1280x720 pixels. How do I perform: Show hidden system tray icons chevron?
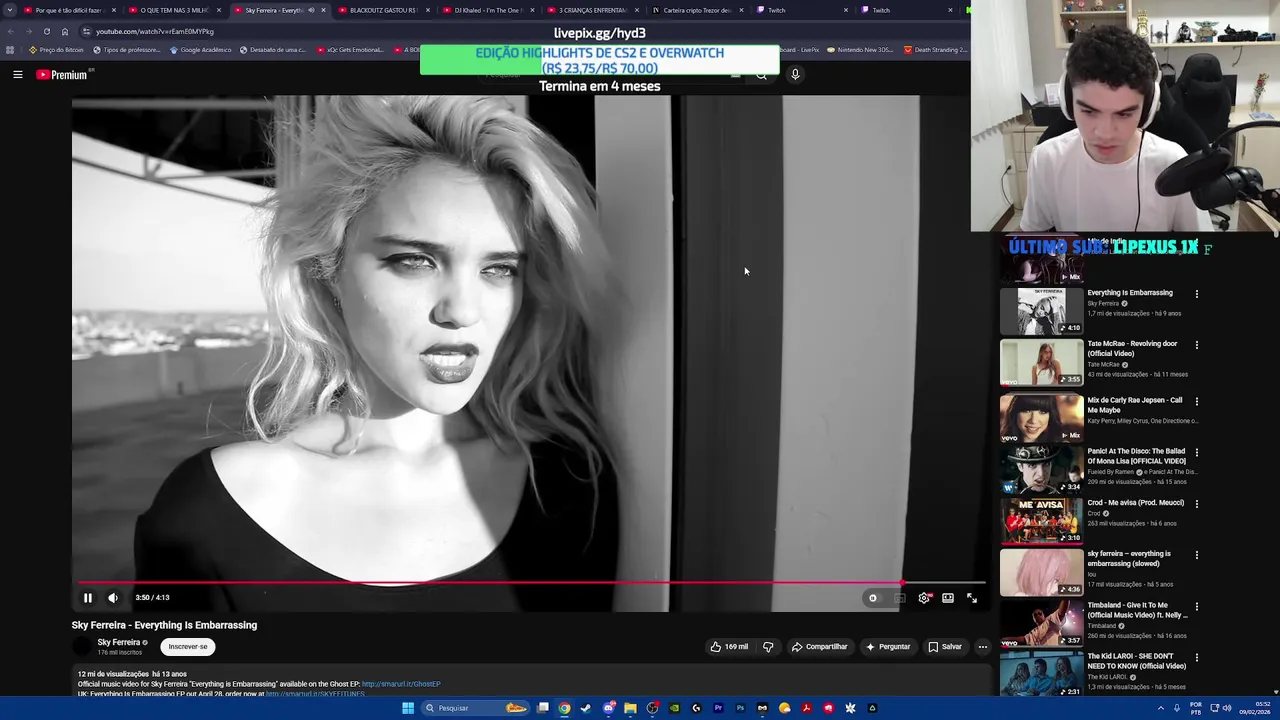coord(1160,708)
